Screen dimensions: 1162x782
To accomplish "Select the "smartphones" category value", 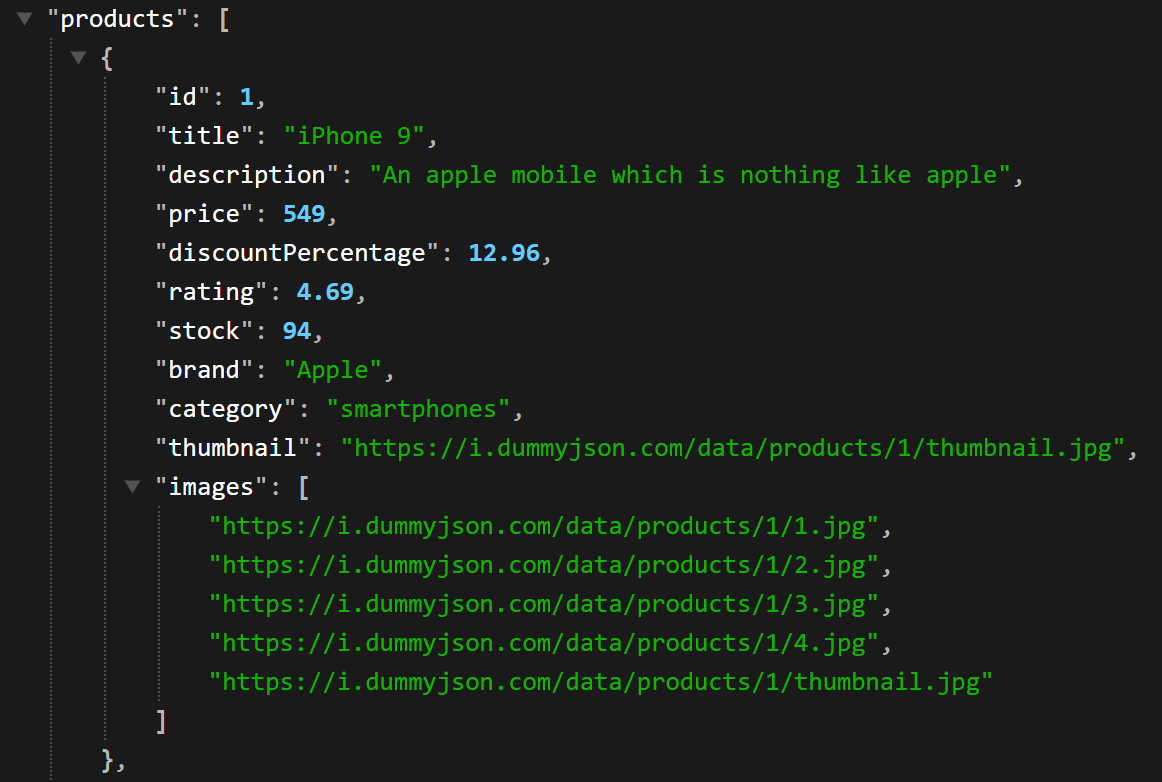I will 419,409.
